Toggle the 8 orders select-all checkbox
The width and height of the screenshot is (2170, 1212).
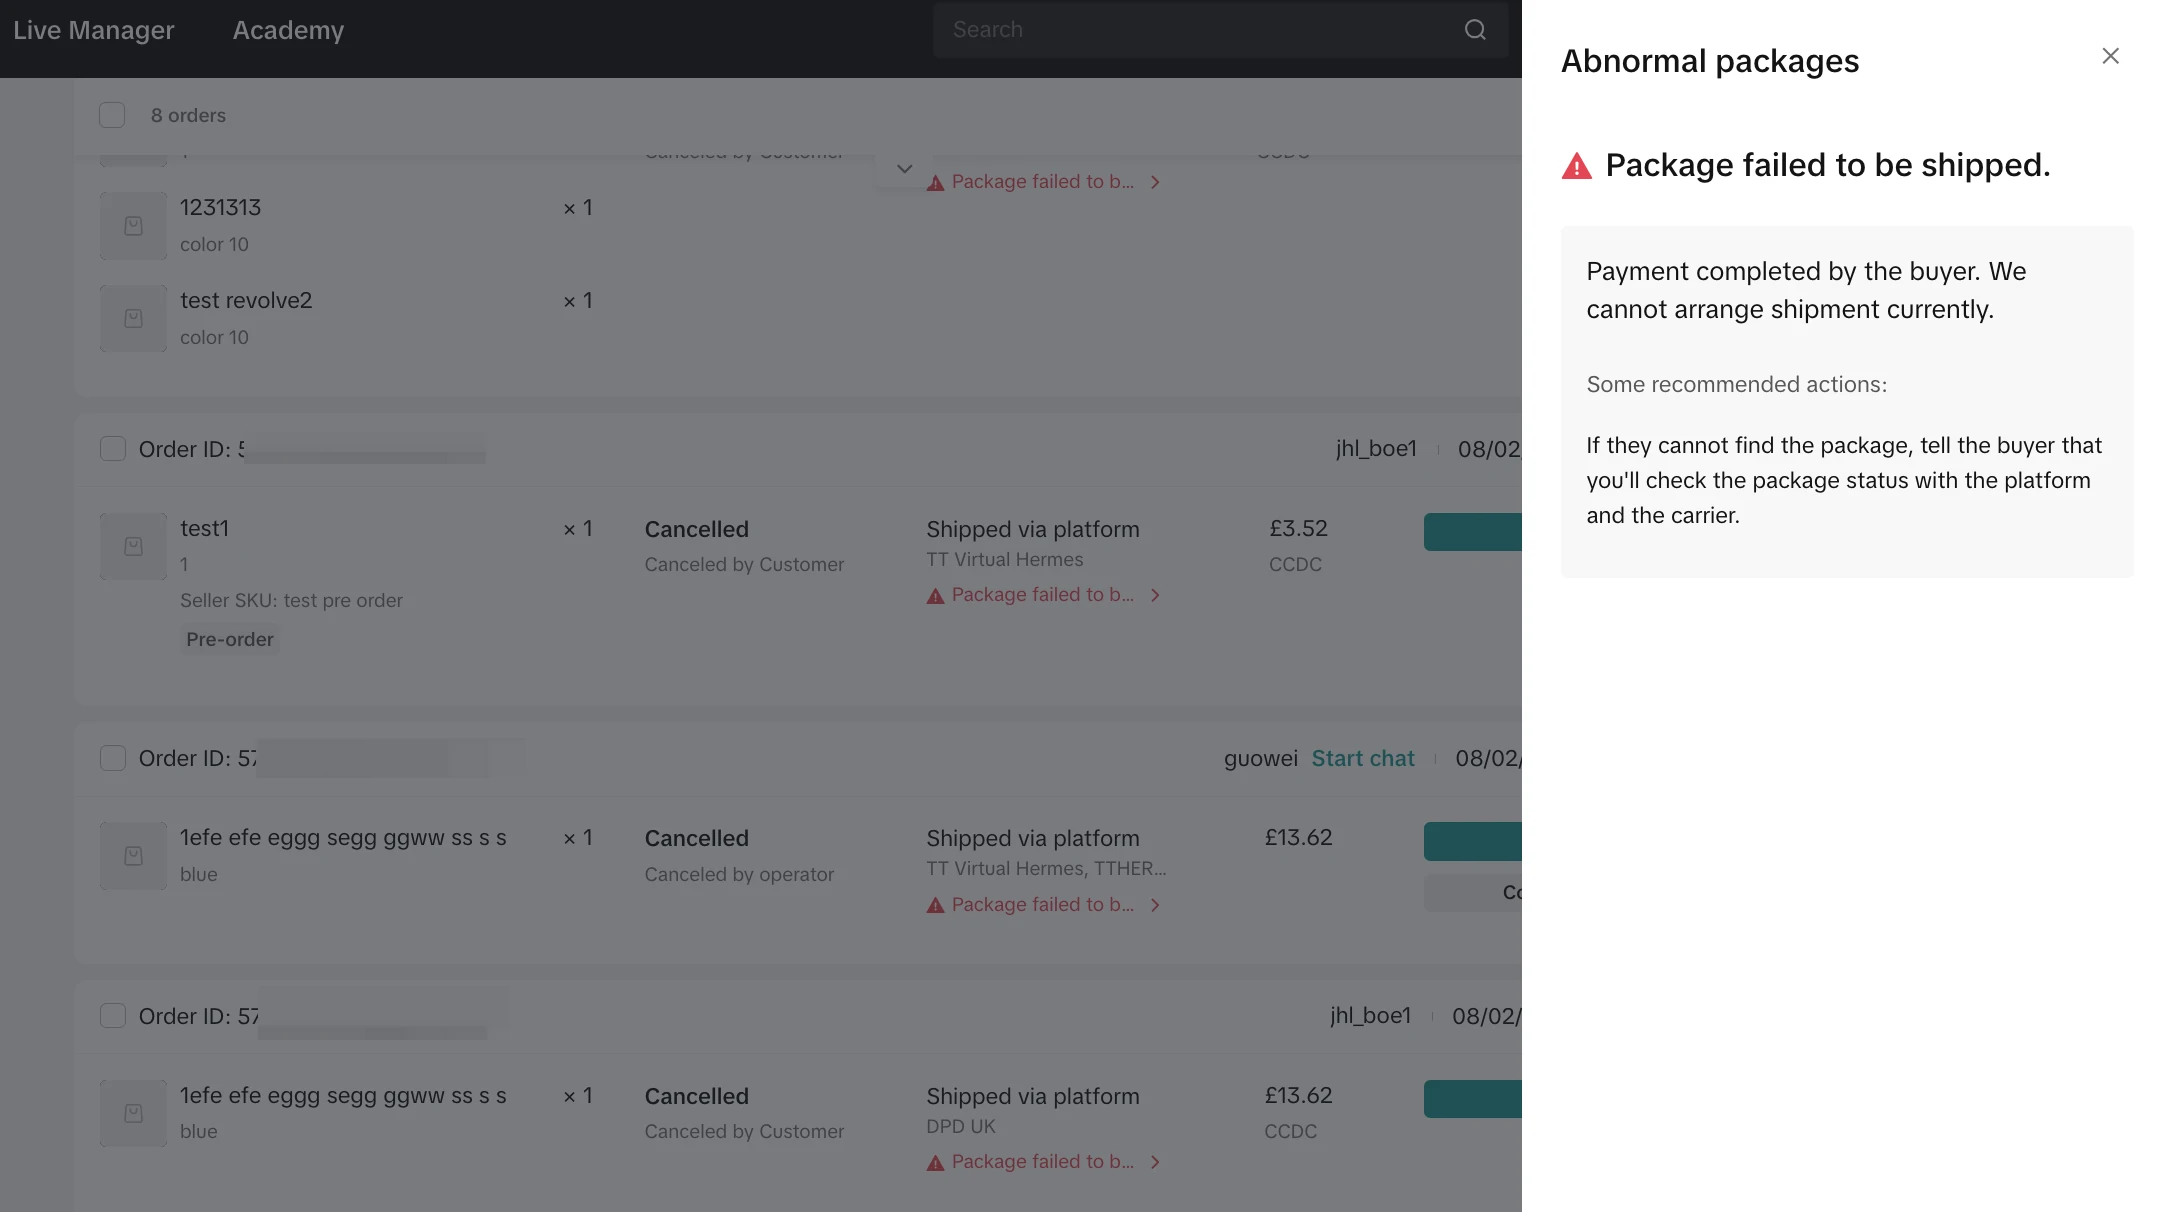point(112,115)
